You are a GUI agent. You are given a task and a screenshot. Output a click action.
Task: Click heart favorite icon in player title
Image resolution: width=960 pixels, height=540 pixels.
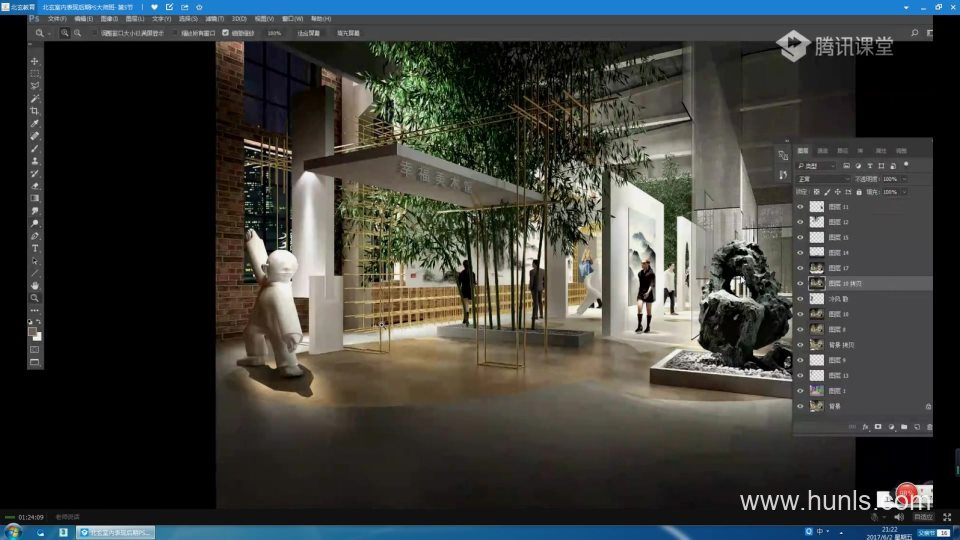[154, 7]
